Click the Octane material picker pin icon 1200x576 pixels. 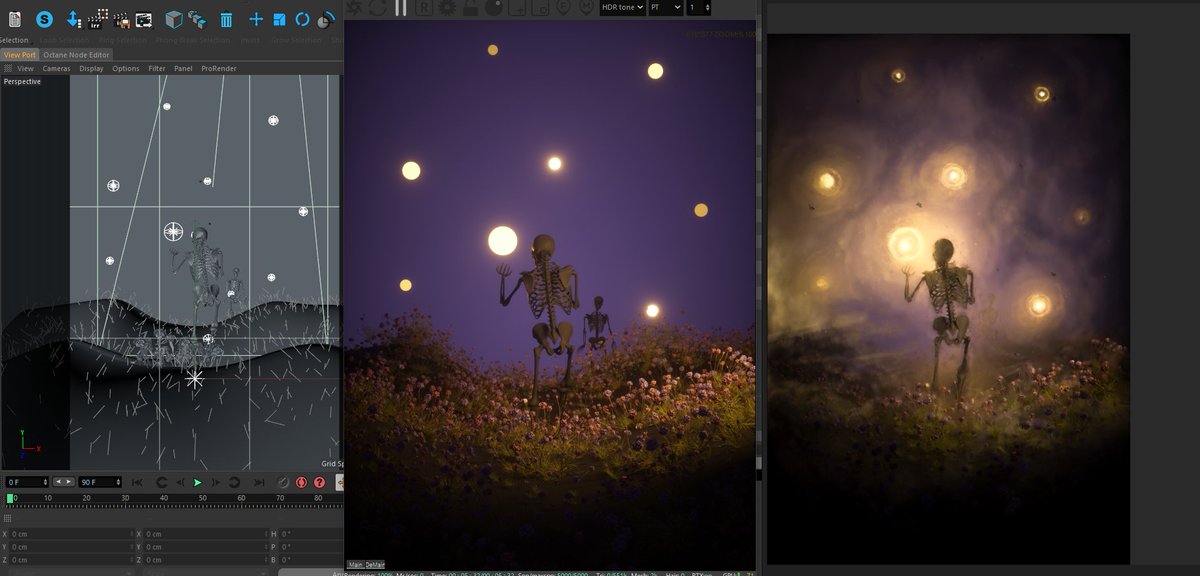(586, 7)
